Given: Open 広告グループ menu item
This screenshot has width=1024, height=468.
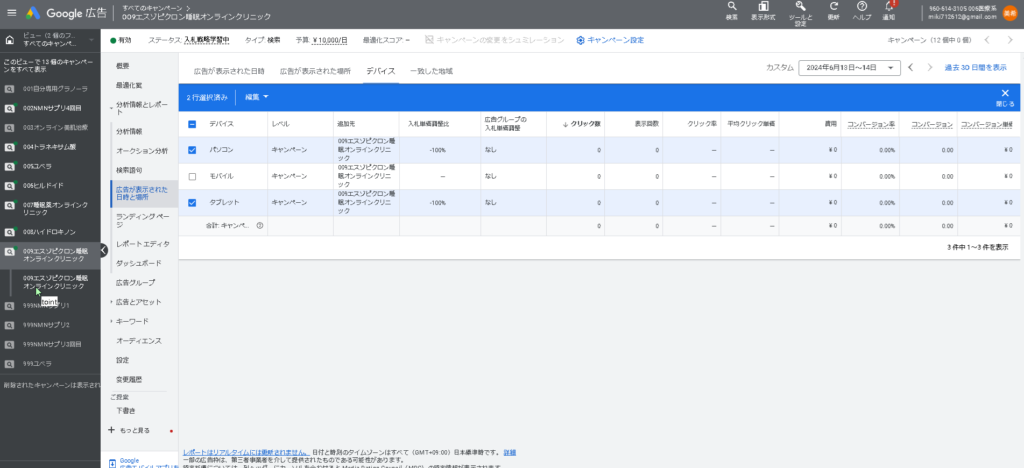Looking at the screenshot, I should [135, 283].
